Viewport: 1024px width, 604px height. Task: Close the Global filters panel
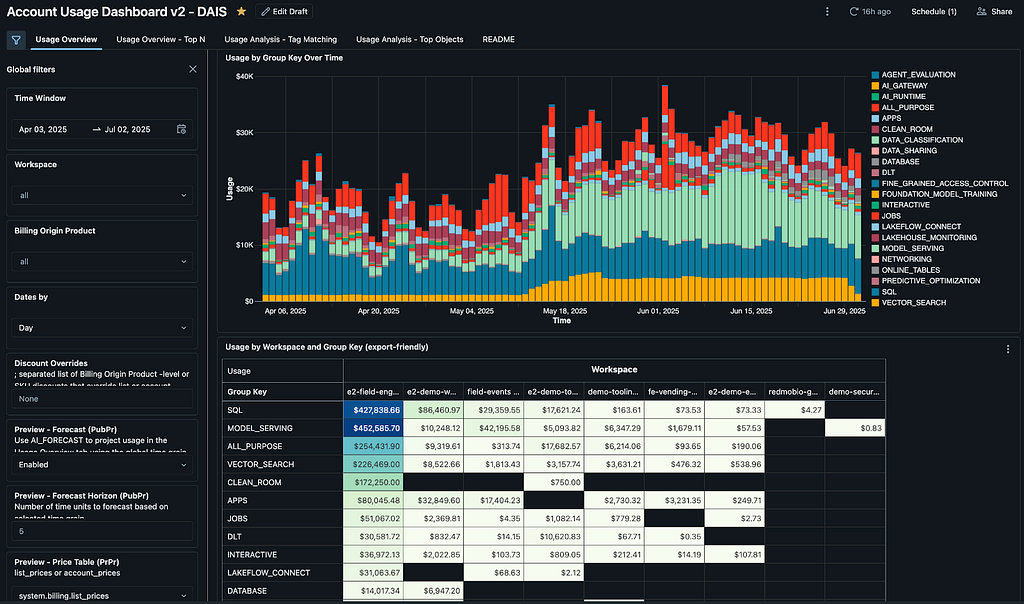193,70
